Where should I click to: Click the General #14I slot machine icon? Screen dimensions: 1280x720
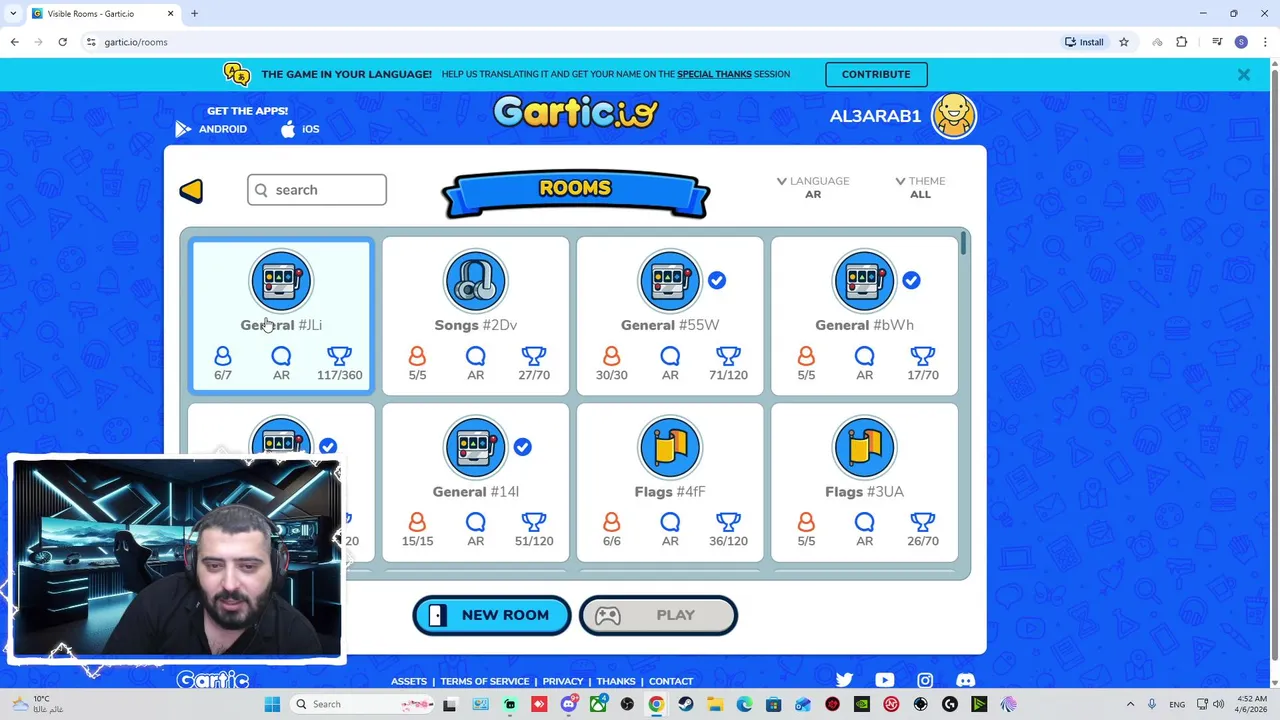pyautogui.click(x=476, y=447)
